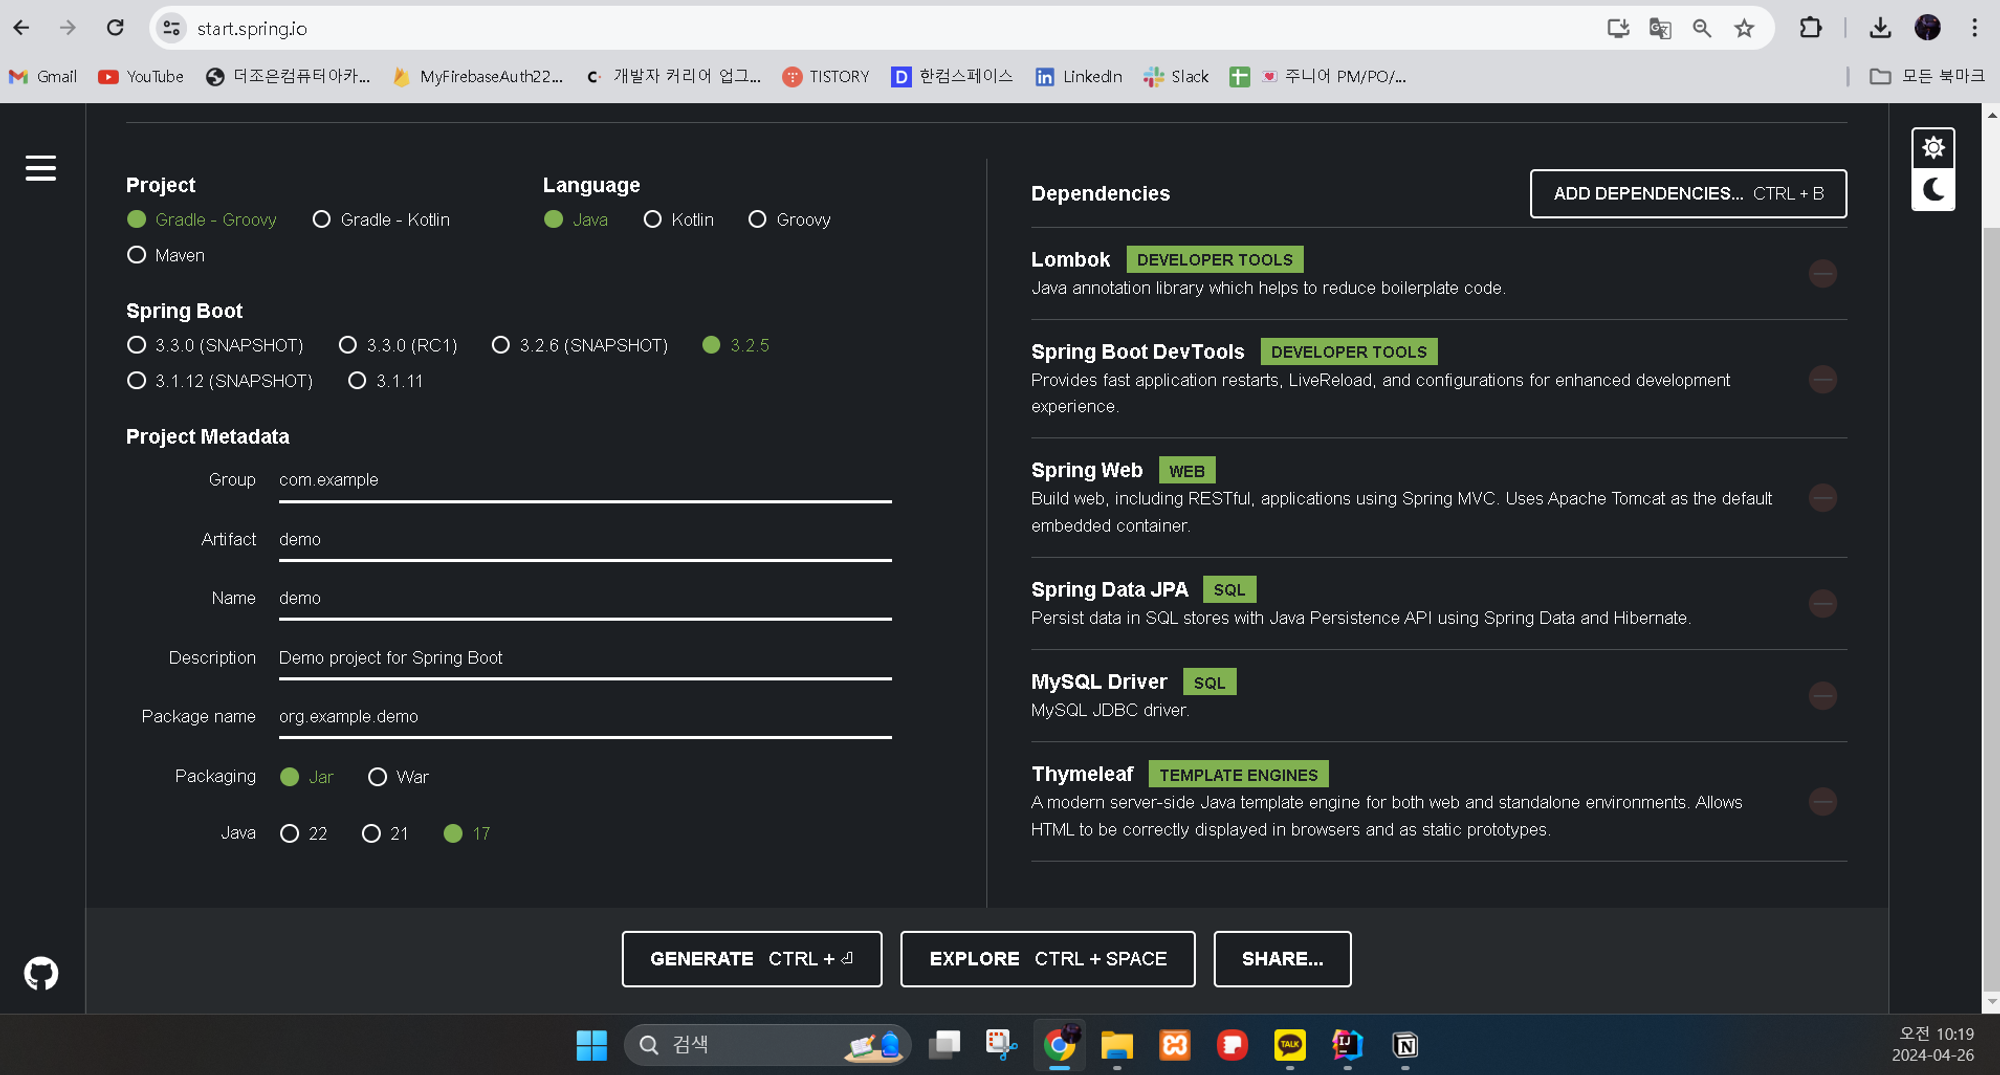
Task: Open the MyFirebaseAuth22 bookmark
Action: (x=477, y=76)
